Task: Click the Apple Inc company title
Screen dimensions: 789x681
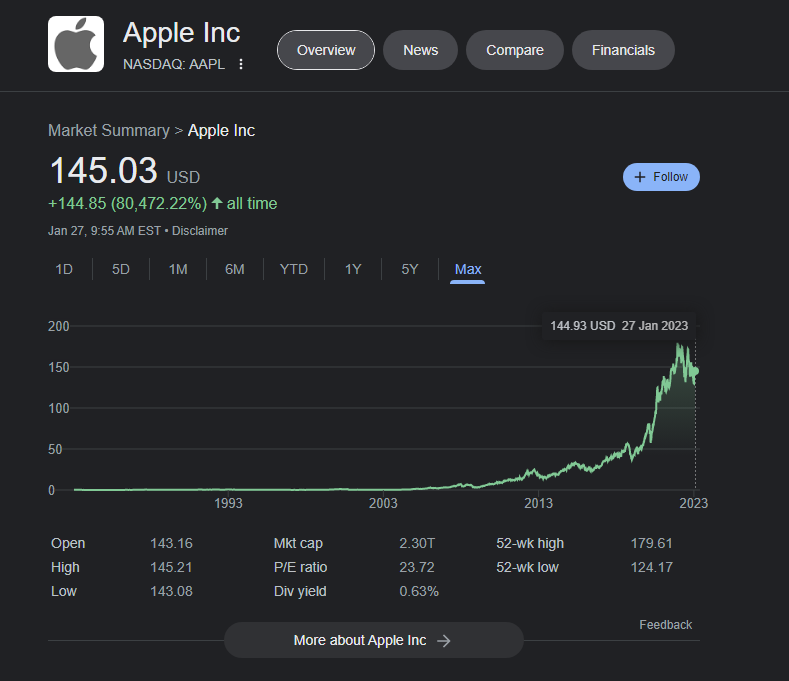Action: click(182, 33)
